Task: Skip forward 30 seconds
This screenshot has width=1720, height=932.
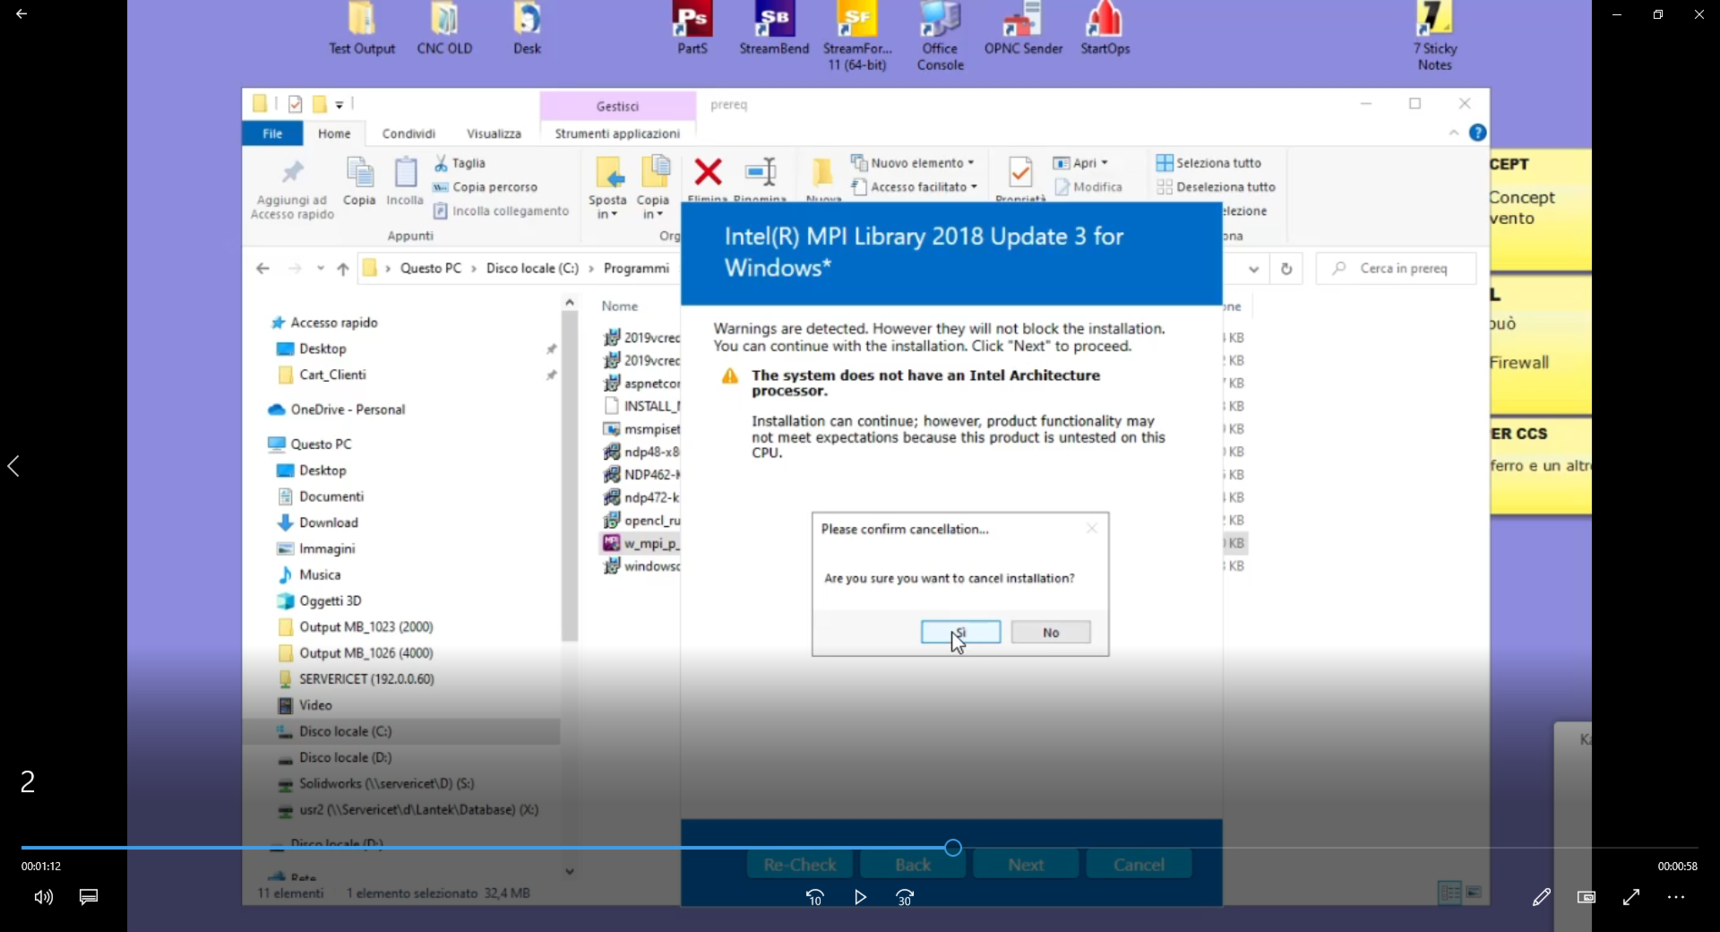Action: (x=905, y=898)
